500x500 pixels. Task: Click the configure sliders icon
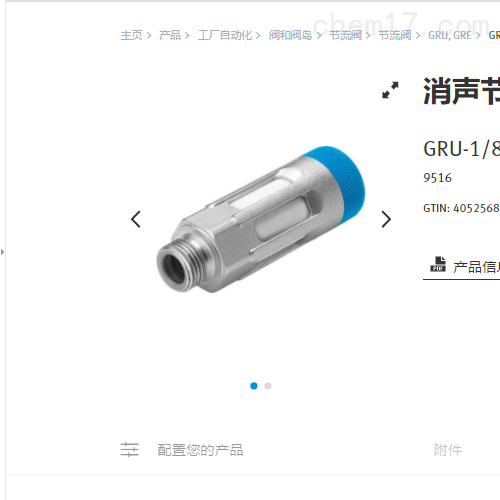click(x=129, y=450)
